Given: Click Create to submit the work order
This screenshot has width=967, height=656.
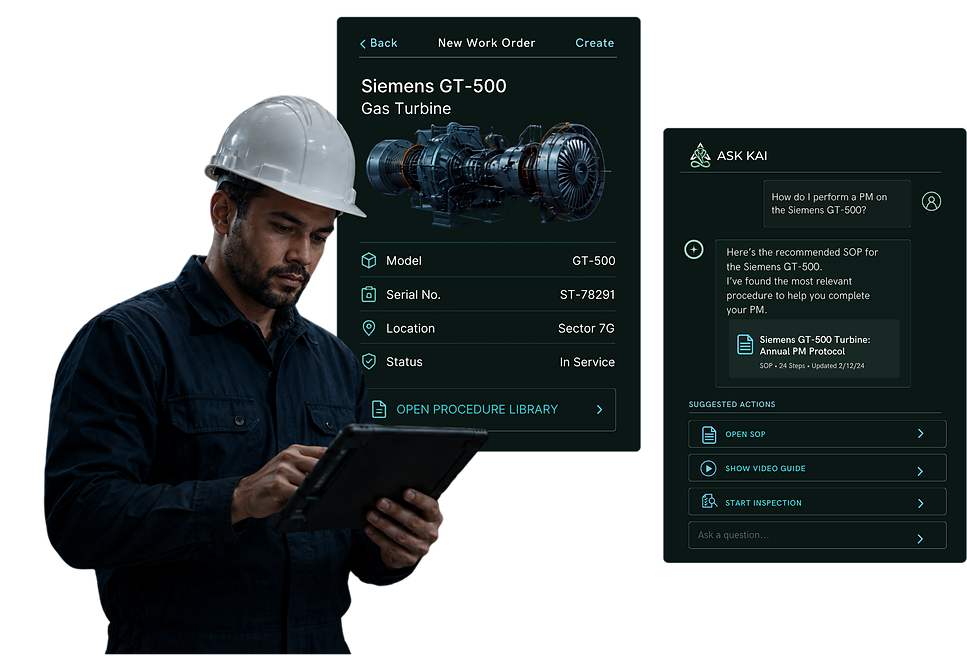Looking at the screenshot, I should (595, 43).
